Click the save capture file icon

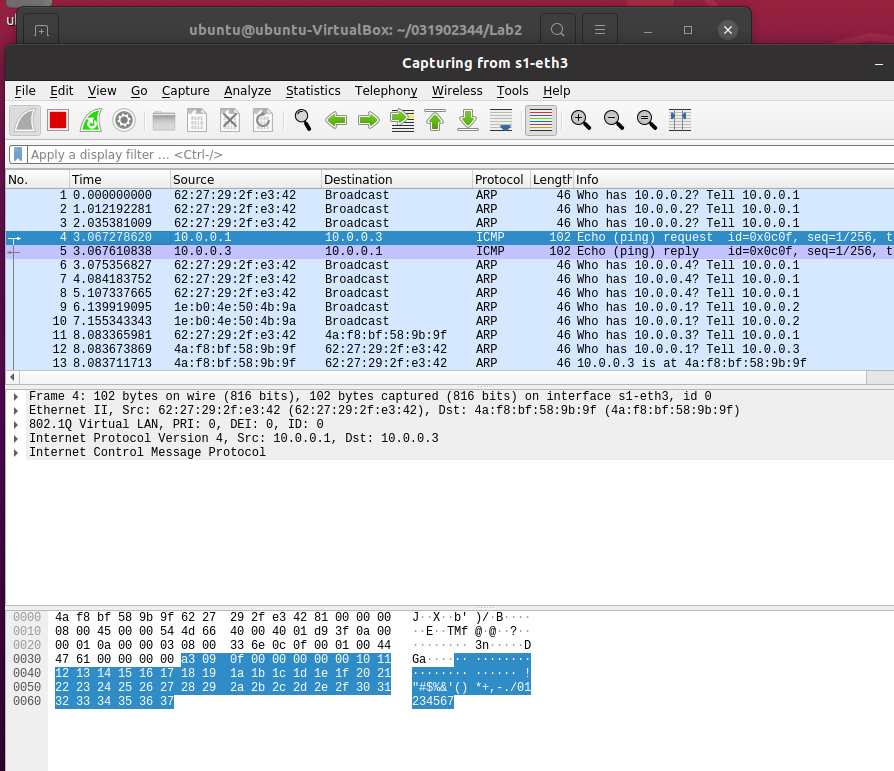click(x=197, y=120)
